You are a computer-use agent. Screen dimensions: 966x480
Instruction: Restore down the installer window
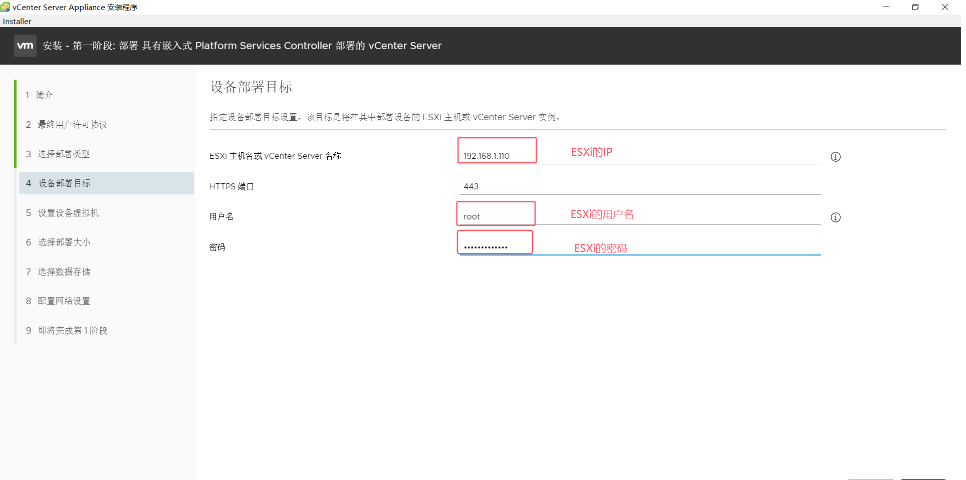pos(915,7)
